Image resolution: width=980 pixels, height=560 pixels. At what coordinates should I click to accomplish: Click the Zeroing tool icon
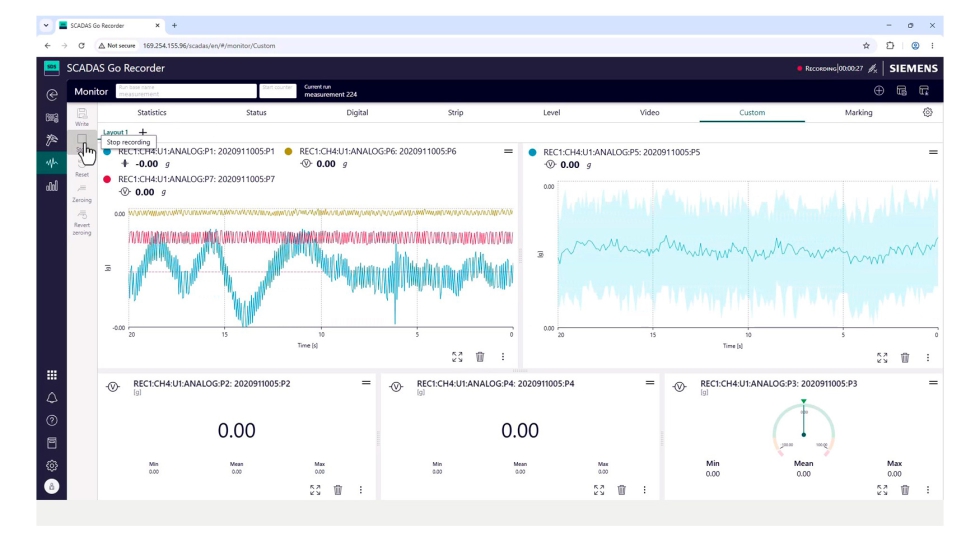[82, 189]
